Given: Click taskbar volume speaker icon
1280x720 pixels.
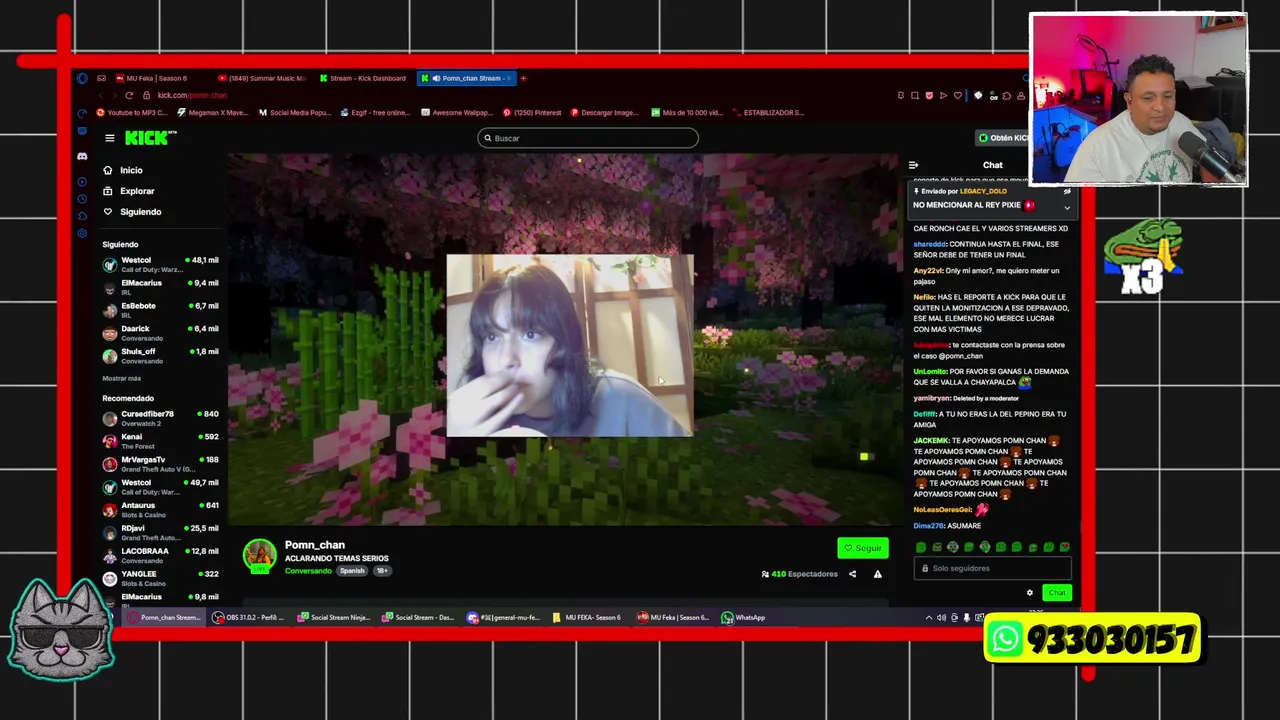Looking at the screenshot, I should (x=941, y=618).
